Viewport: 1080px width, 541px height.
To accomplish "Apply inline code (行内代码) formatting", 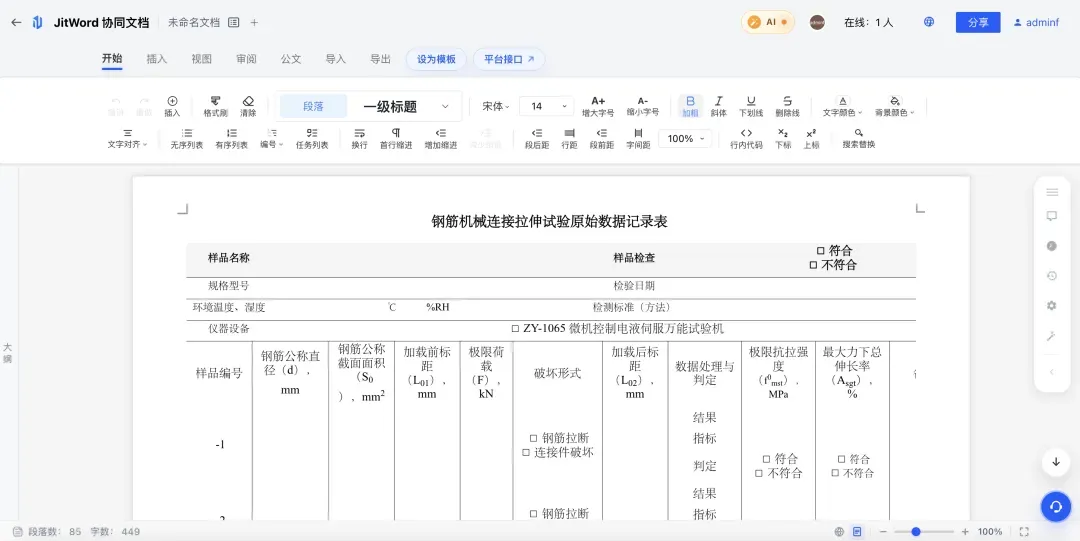I will pos(746,139).
